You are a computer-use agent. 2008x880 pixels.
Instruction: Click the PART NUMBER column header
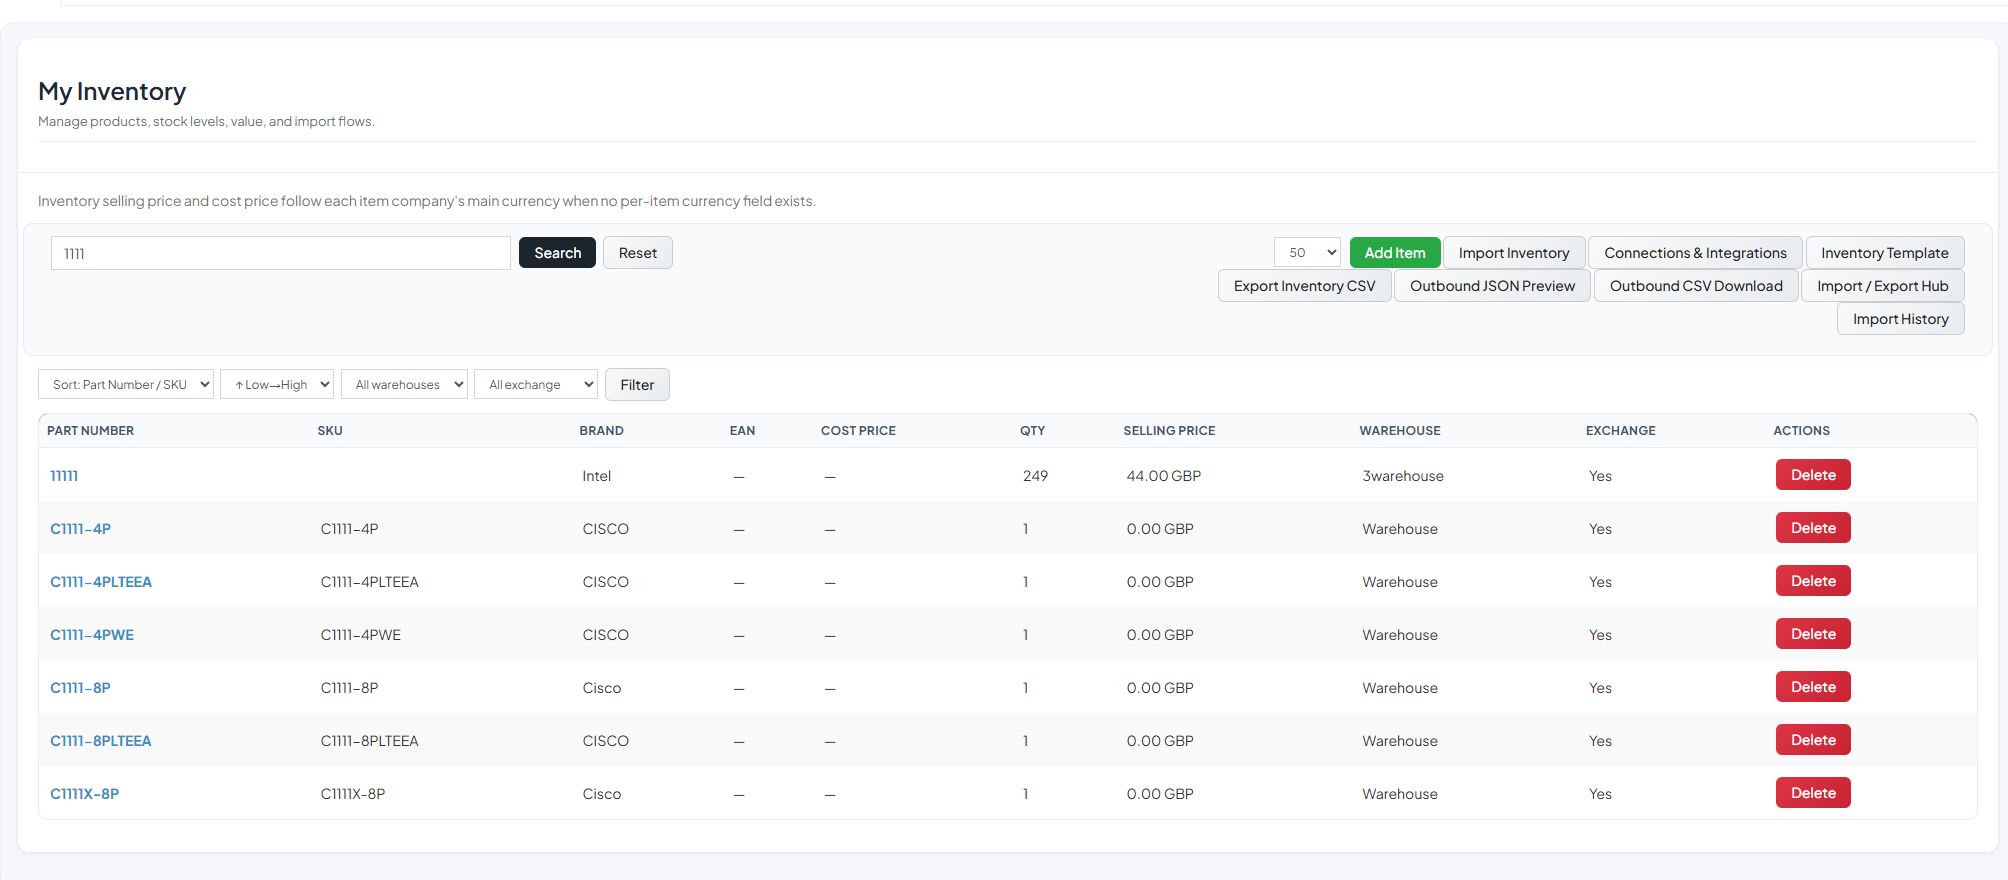(90, 431)
